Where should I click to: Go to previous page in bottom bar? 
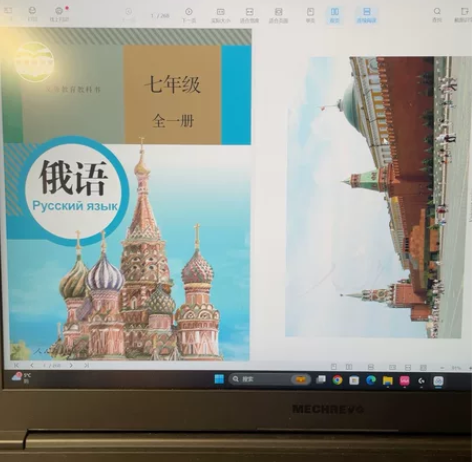tap(32, 365)
